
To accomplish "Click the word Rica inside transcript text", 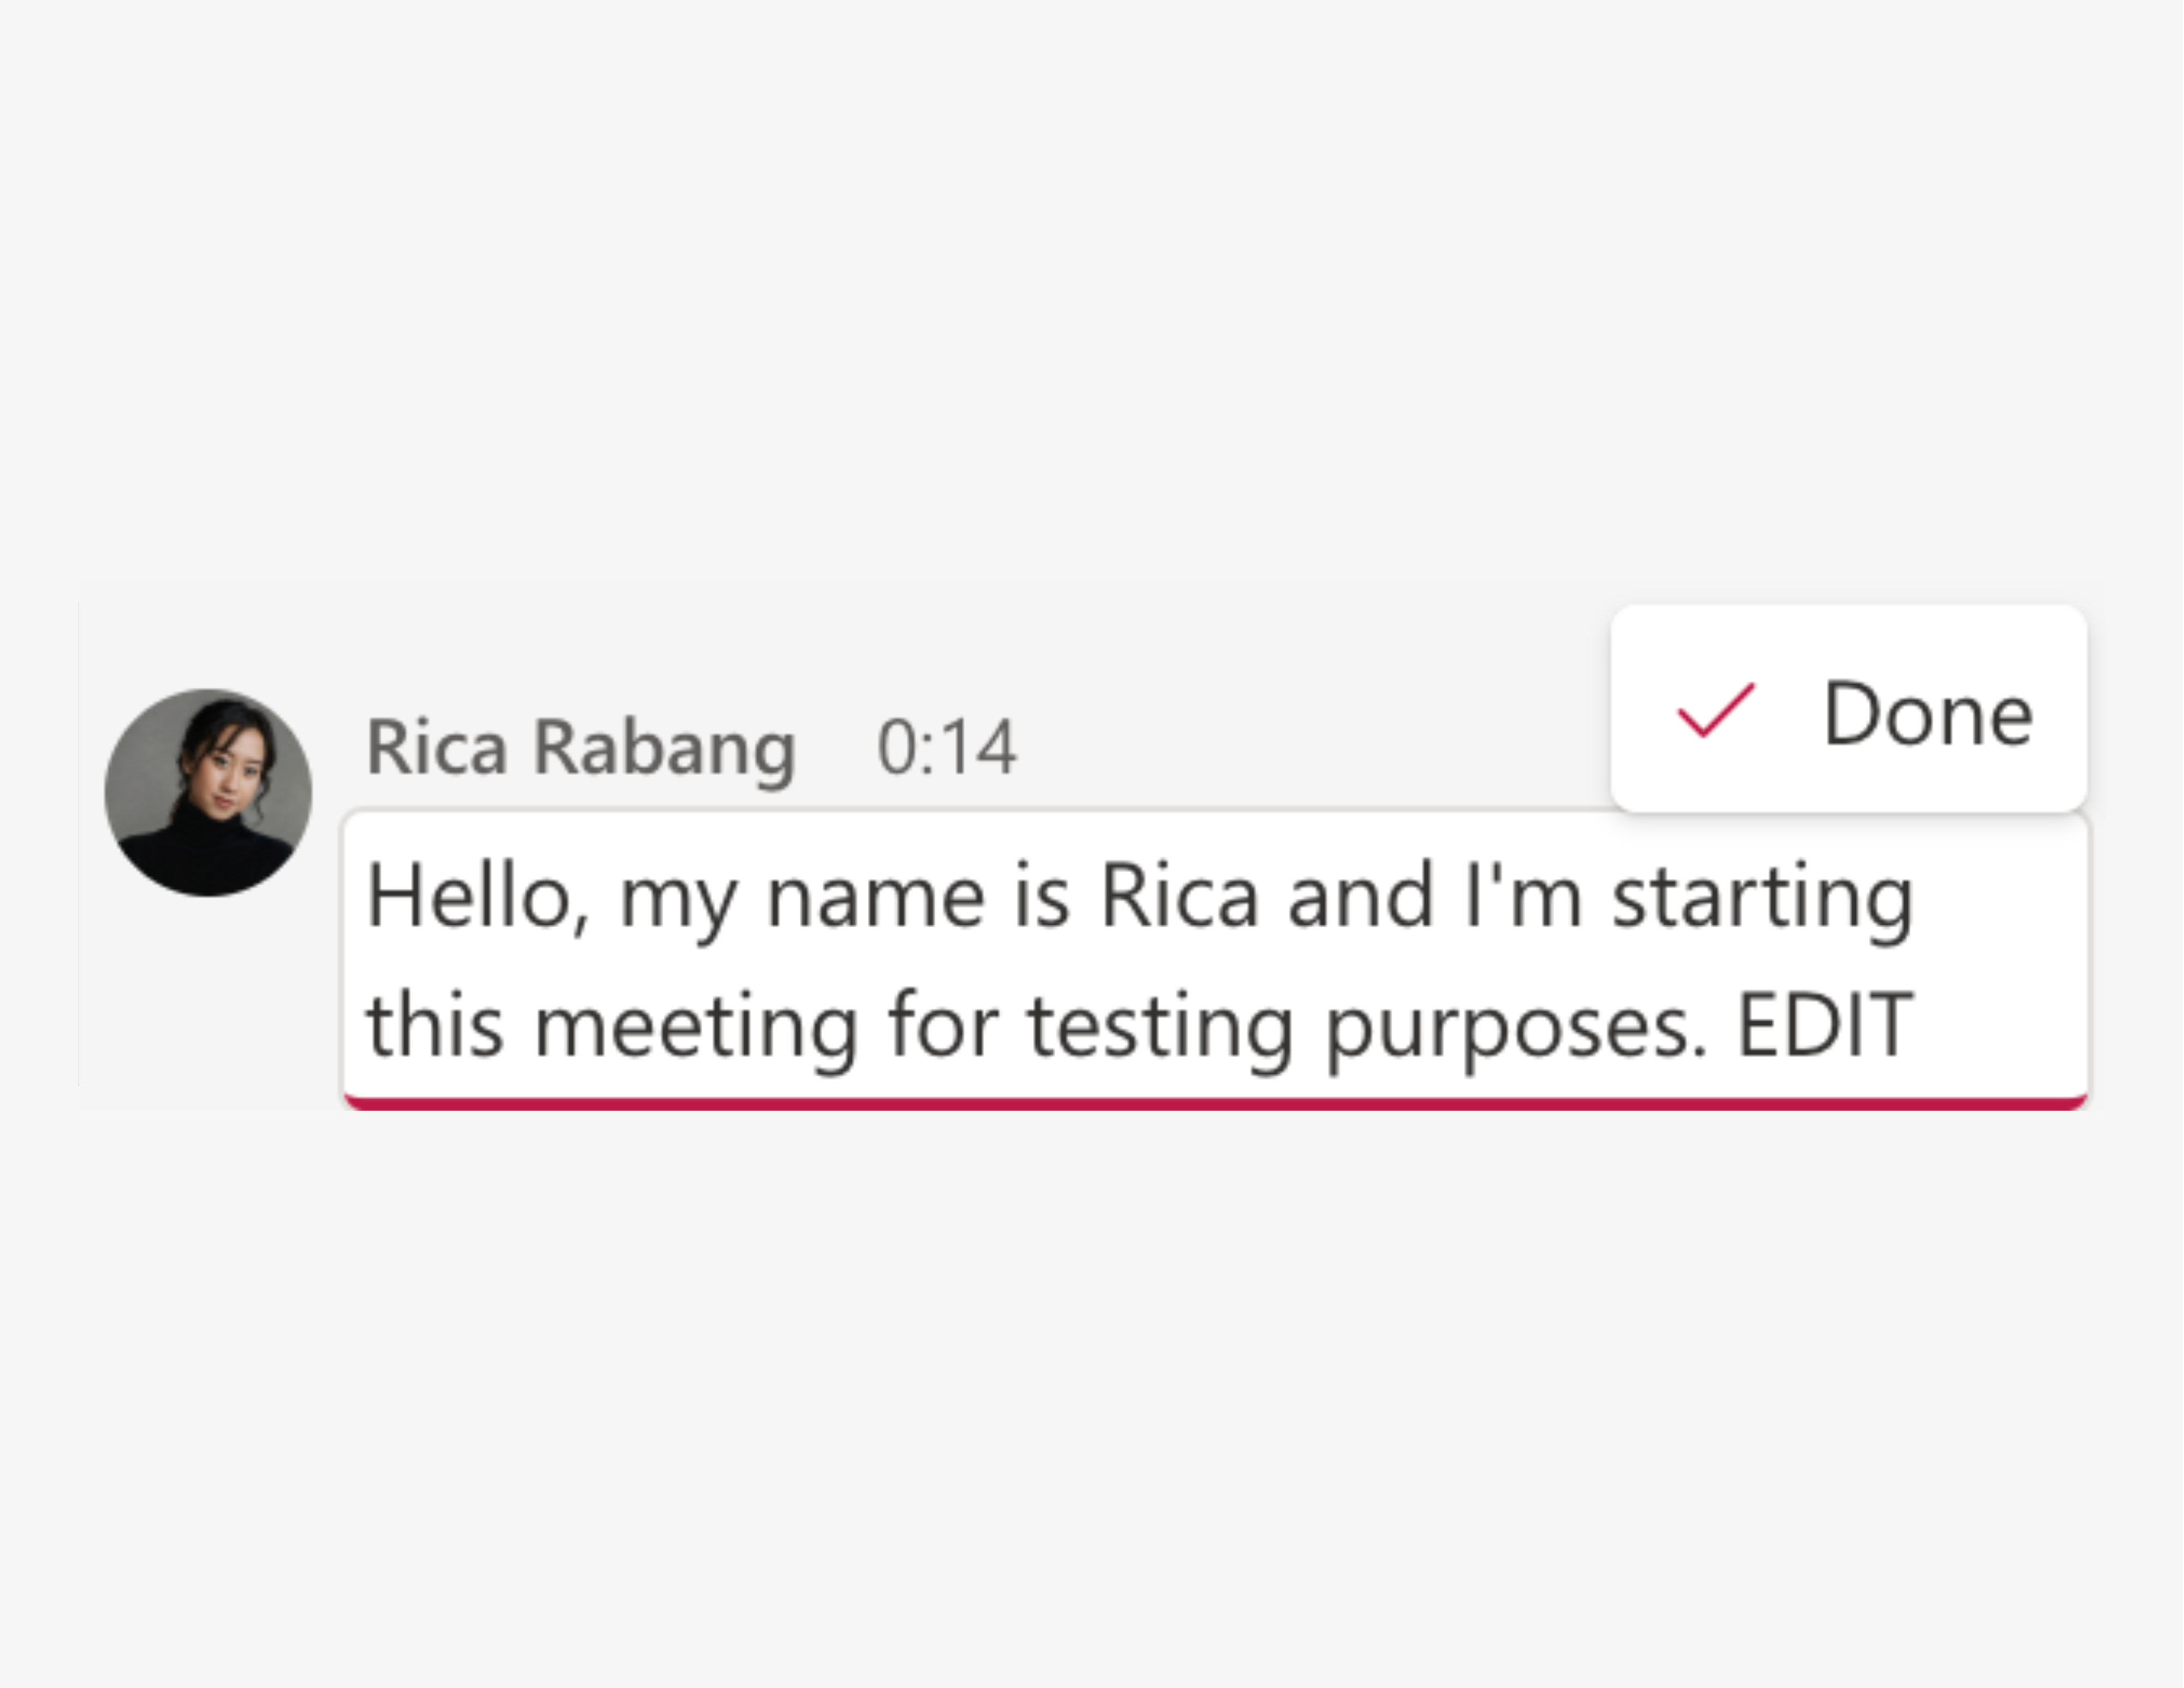I will coord(1178,897).
